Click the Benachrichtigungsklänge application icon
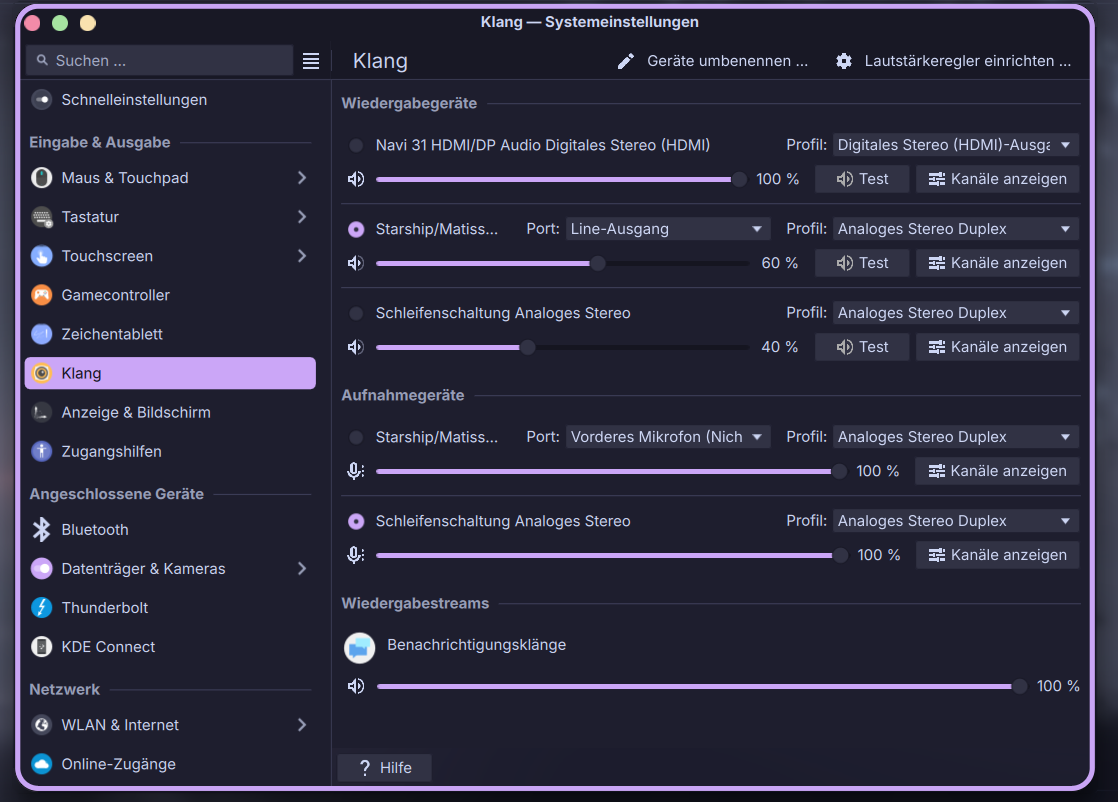The image size is (1118, 802). tap(359, 648)
